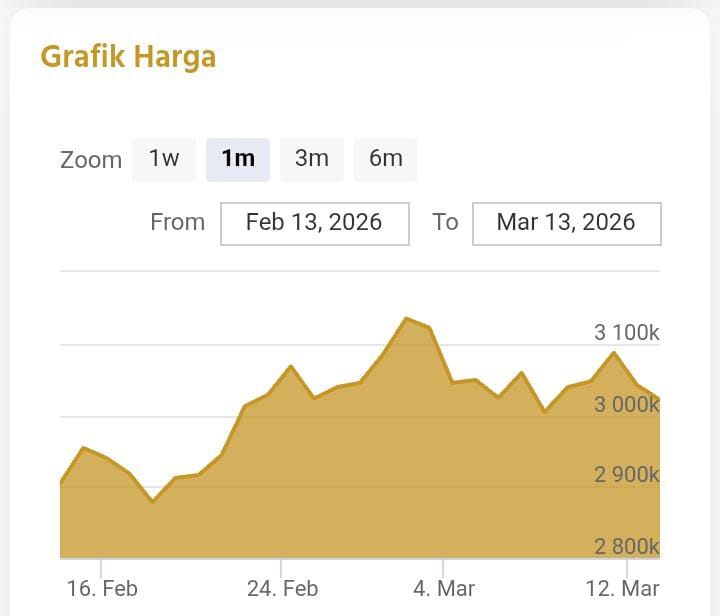720x616 pixels.
Task: Click the 3 100k price label
Action: click(626, 333)
